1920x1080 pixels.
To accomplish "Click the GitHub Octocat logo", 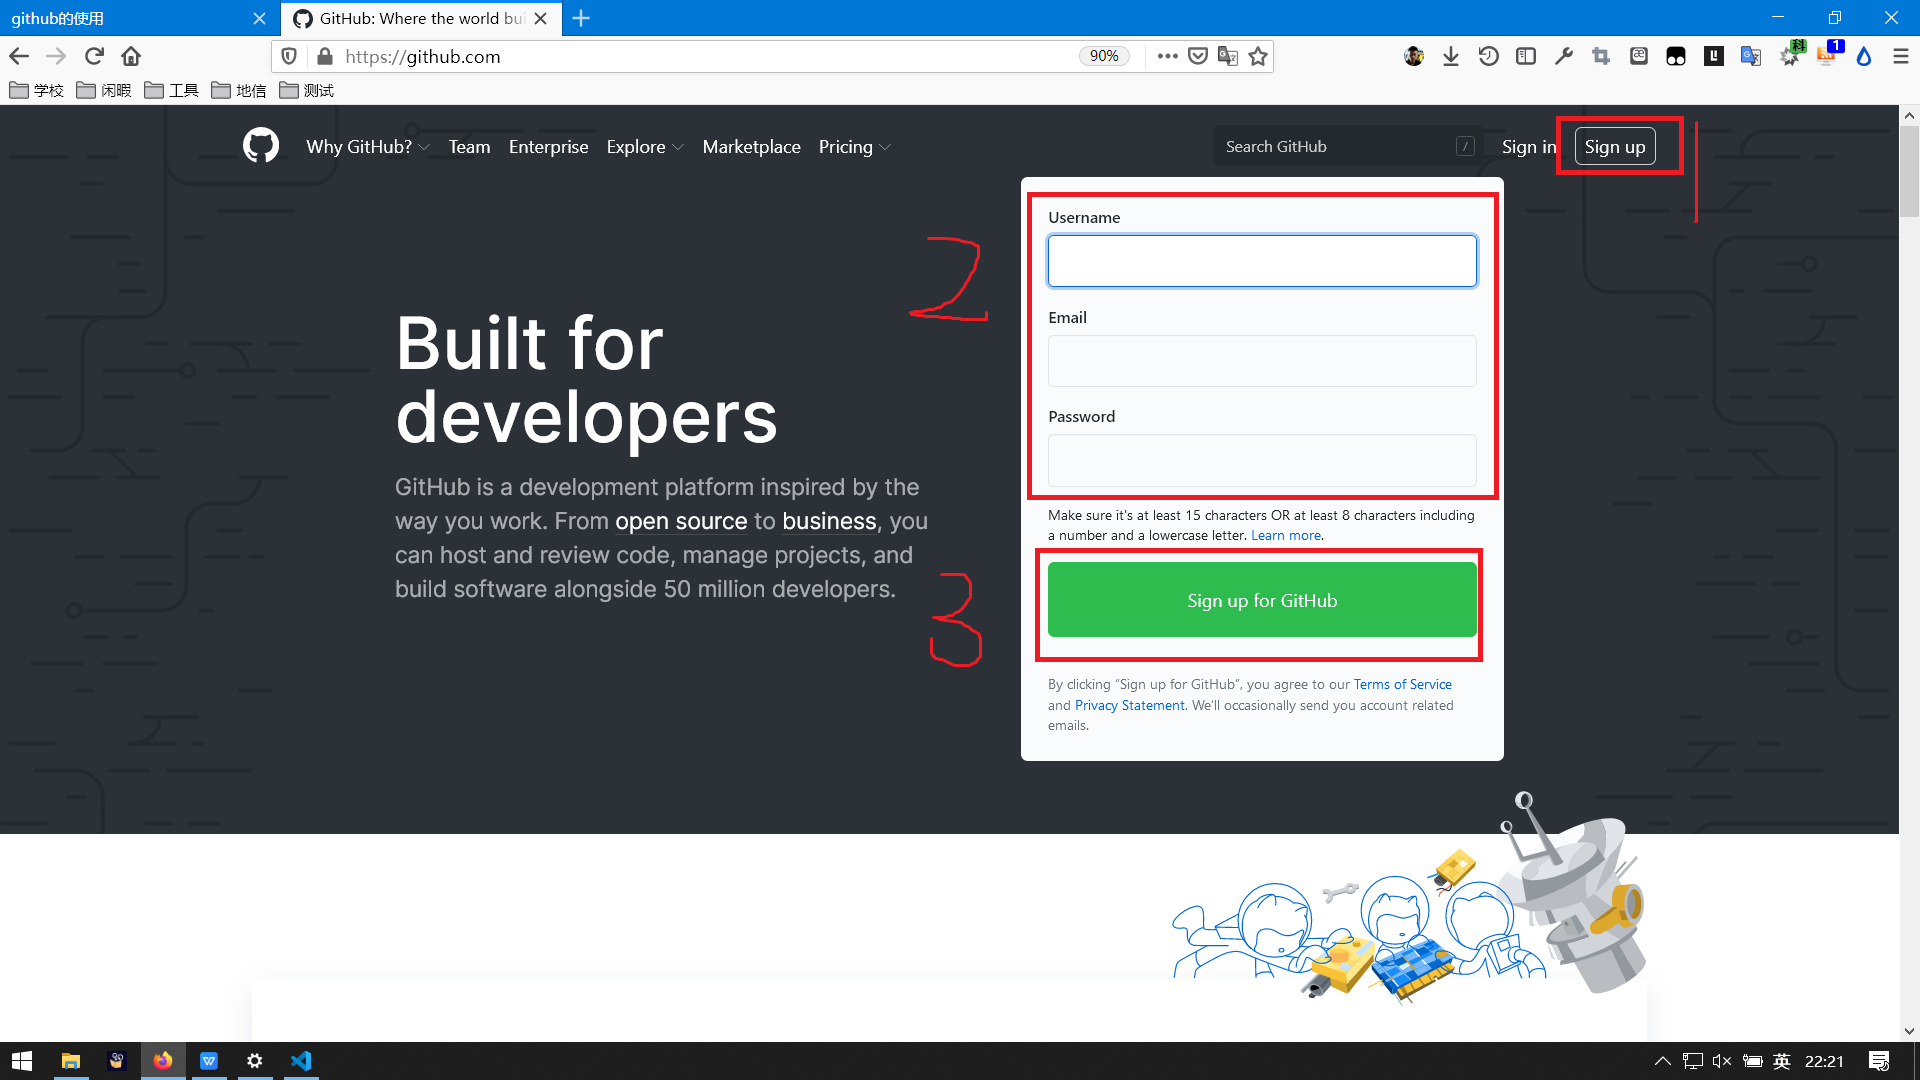I will point(261,146).
